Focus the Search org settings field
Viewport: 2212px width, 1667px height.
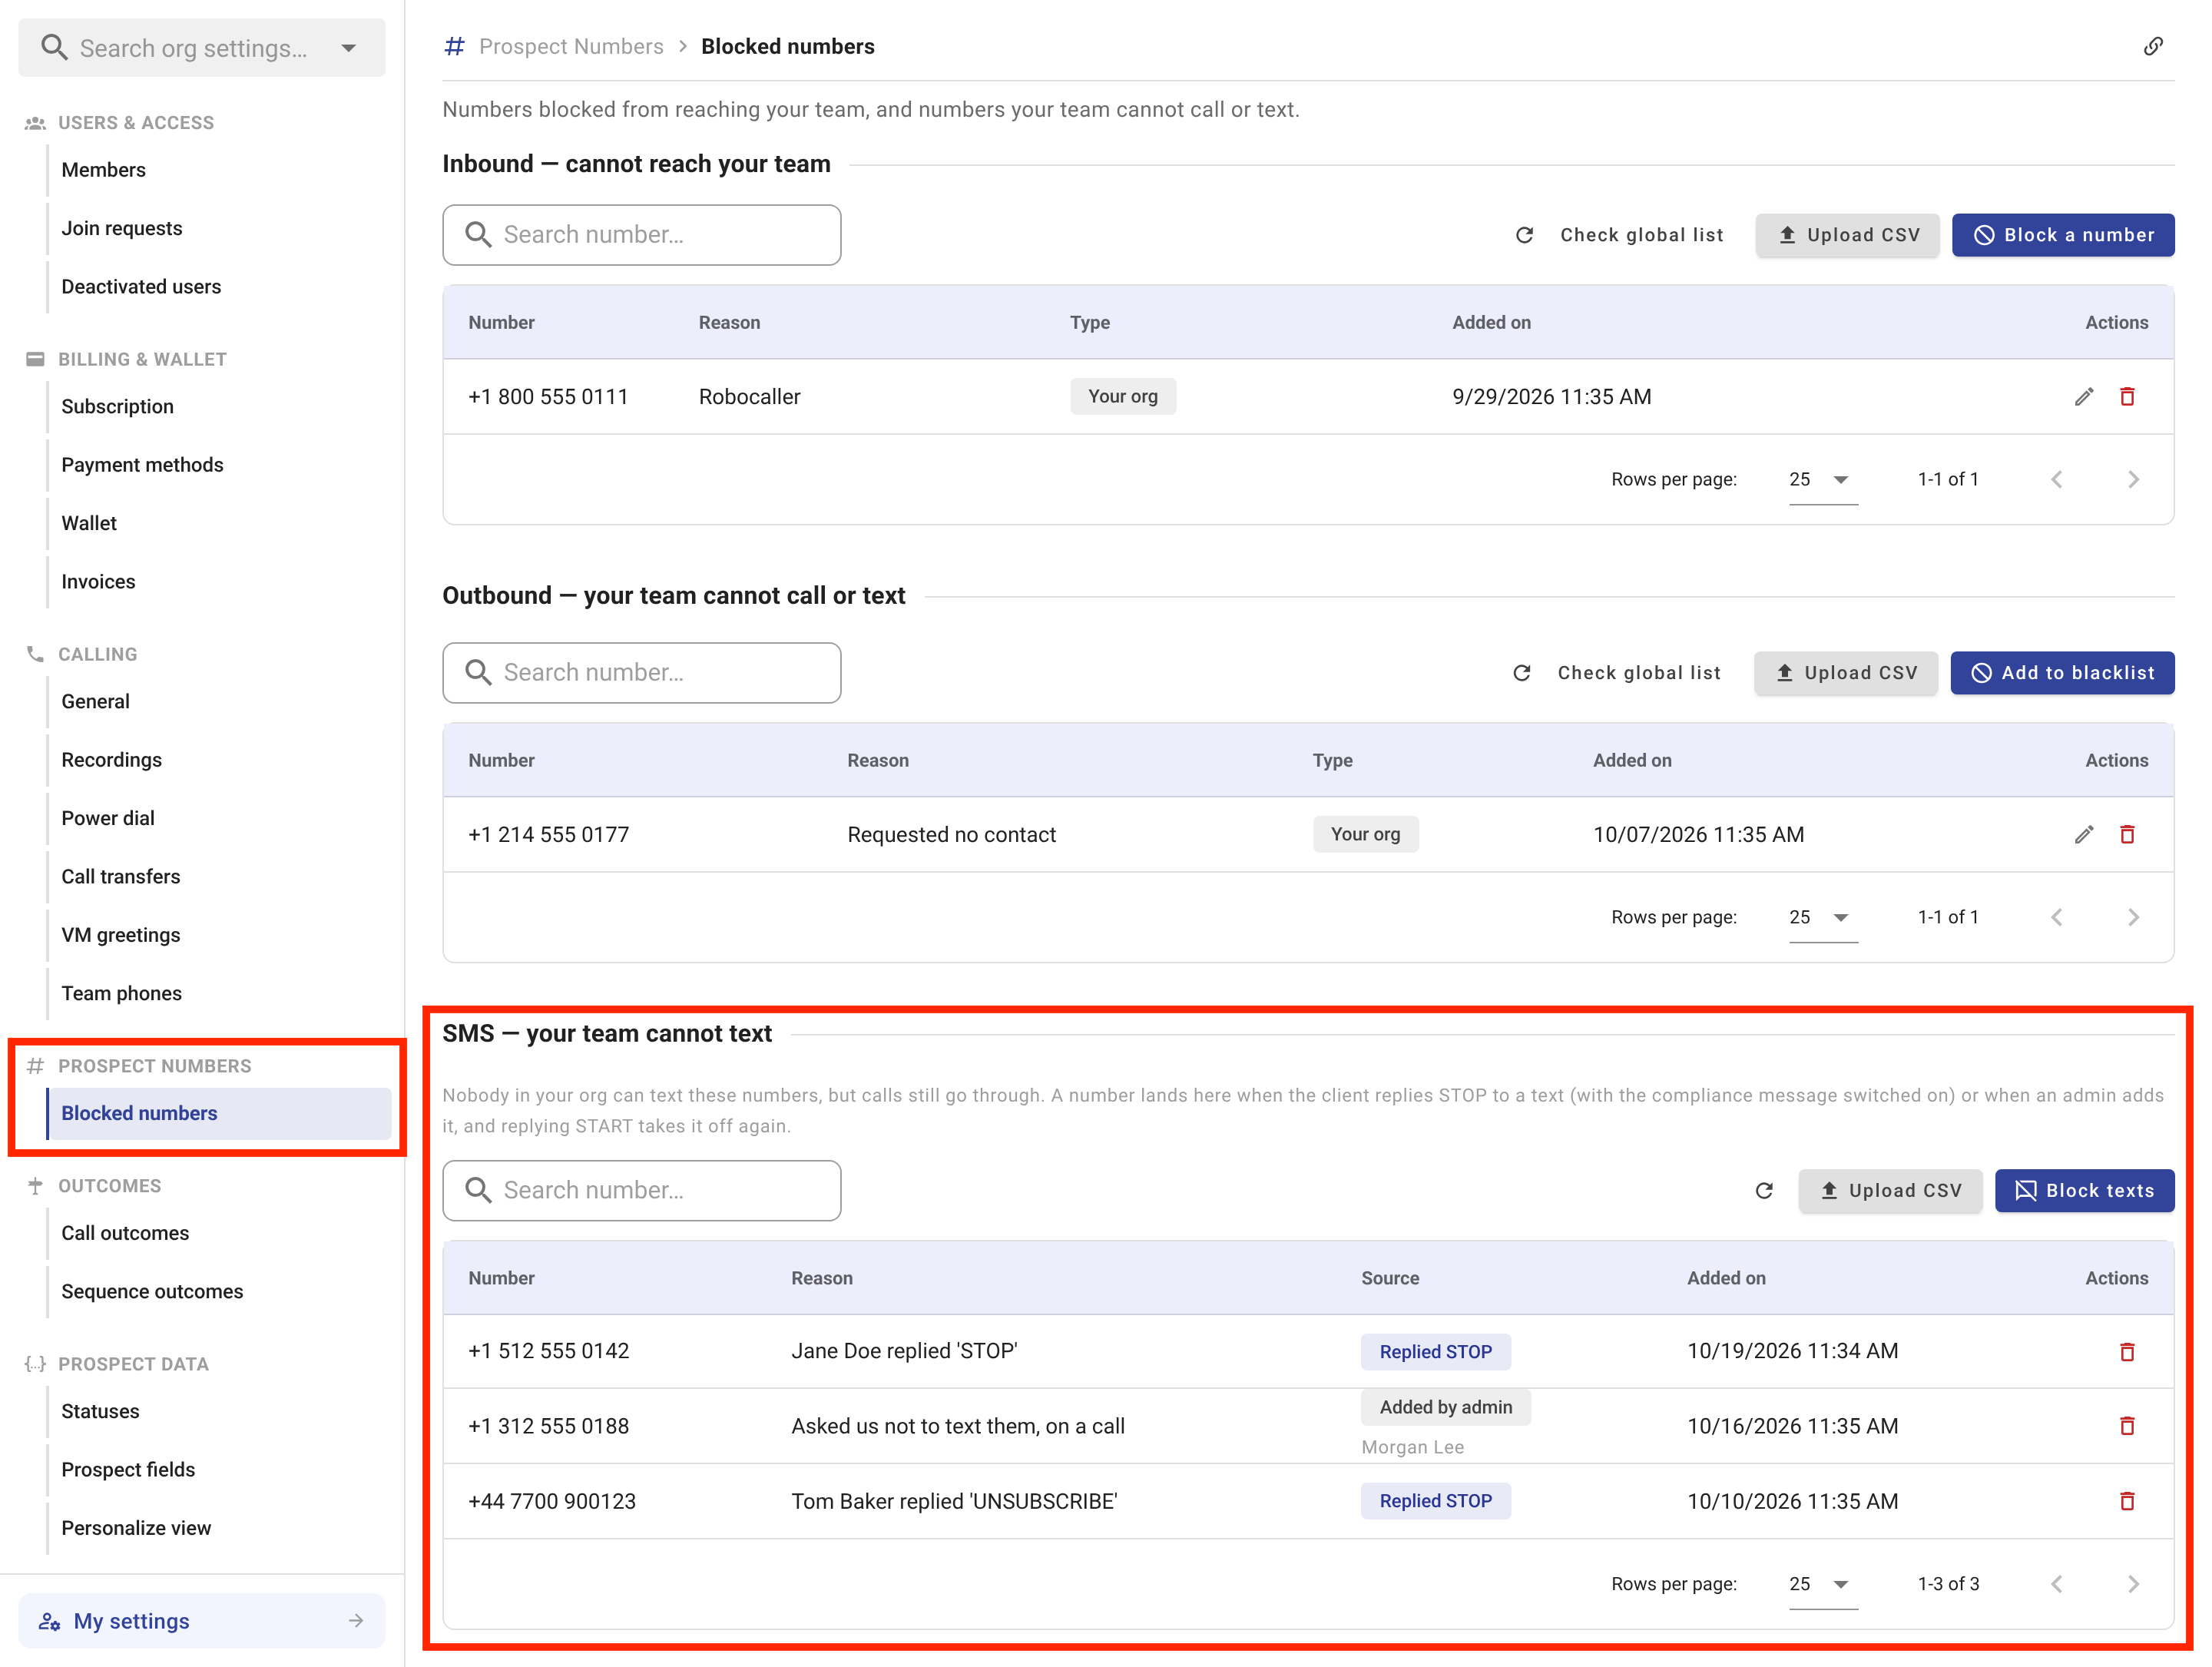pos(202,48)
